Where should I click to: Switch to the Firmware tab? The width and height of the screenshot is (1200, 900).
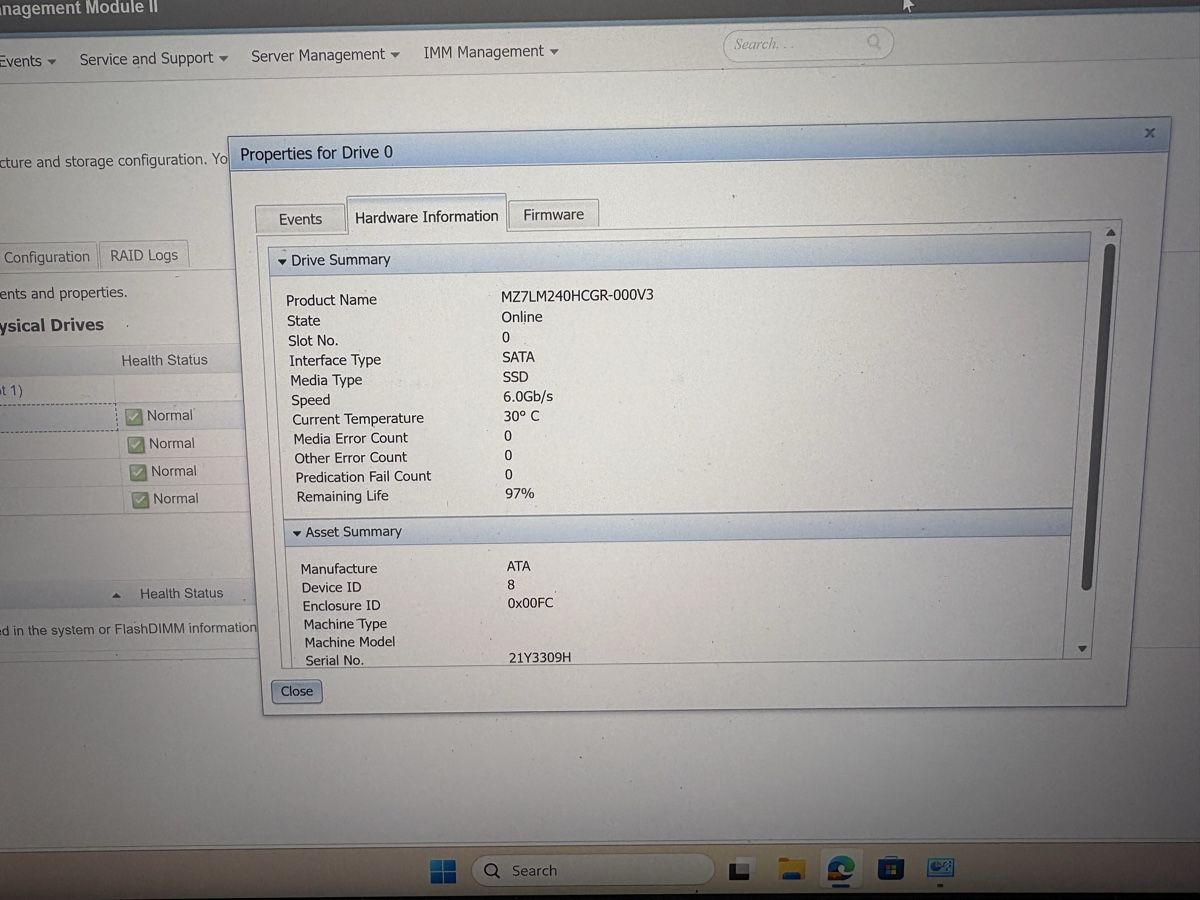553,214
